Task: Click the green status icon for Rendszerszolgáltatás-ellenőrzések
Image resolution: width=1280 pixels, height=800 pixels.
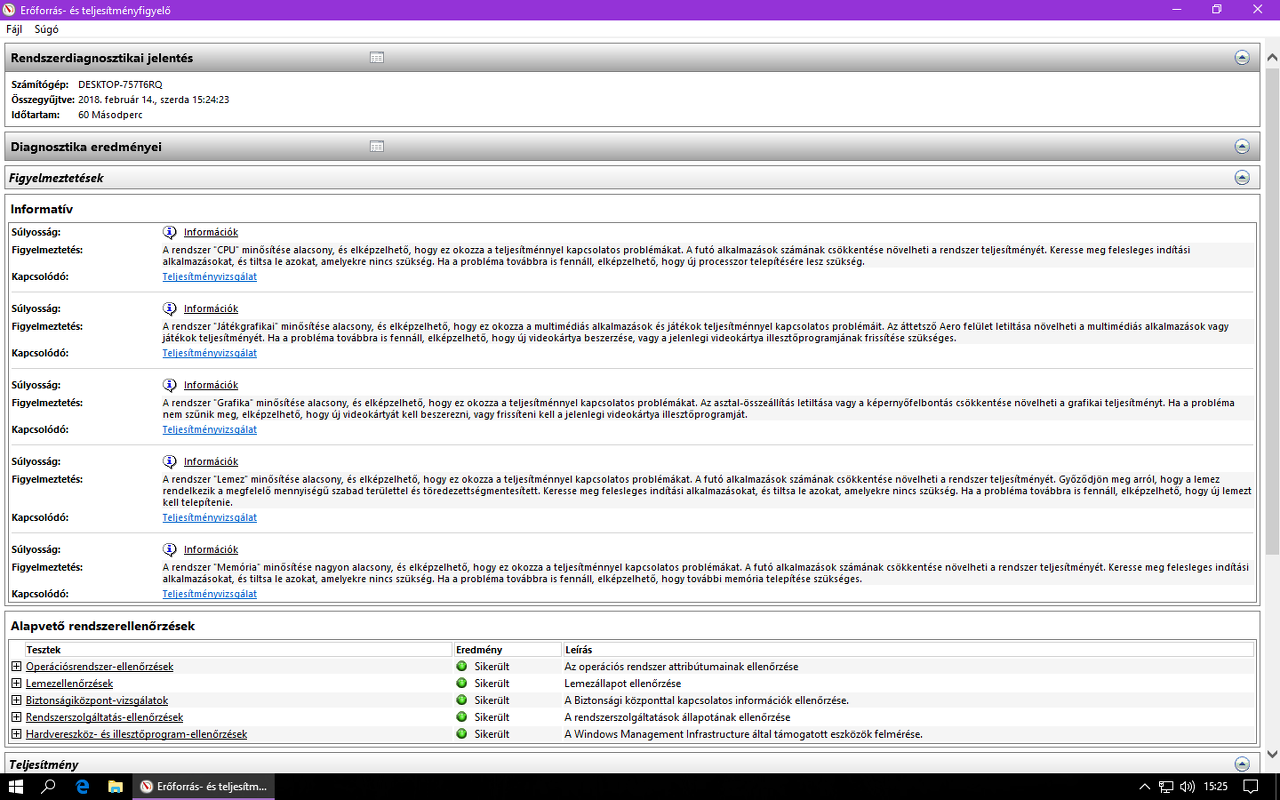Action: coord(461,717)
